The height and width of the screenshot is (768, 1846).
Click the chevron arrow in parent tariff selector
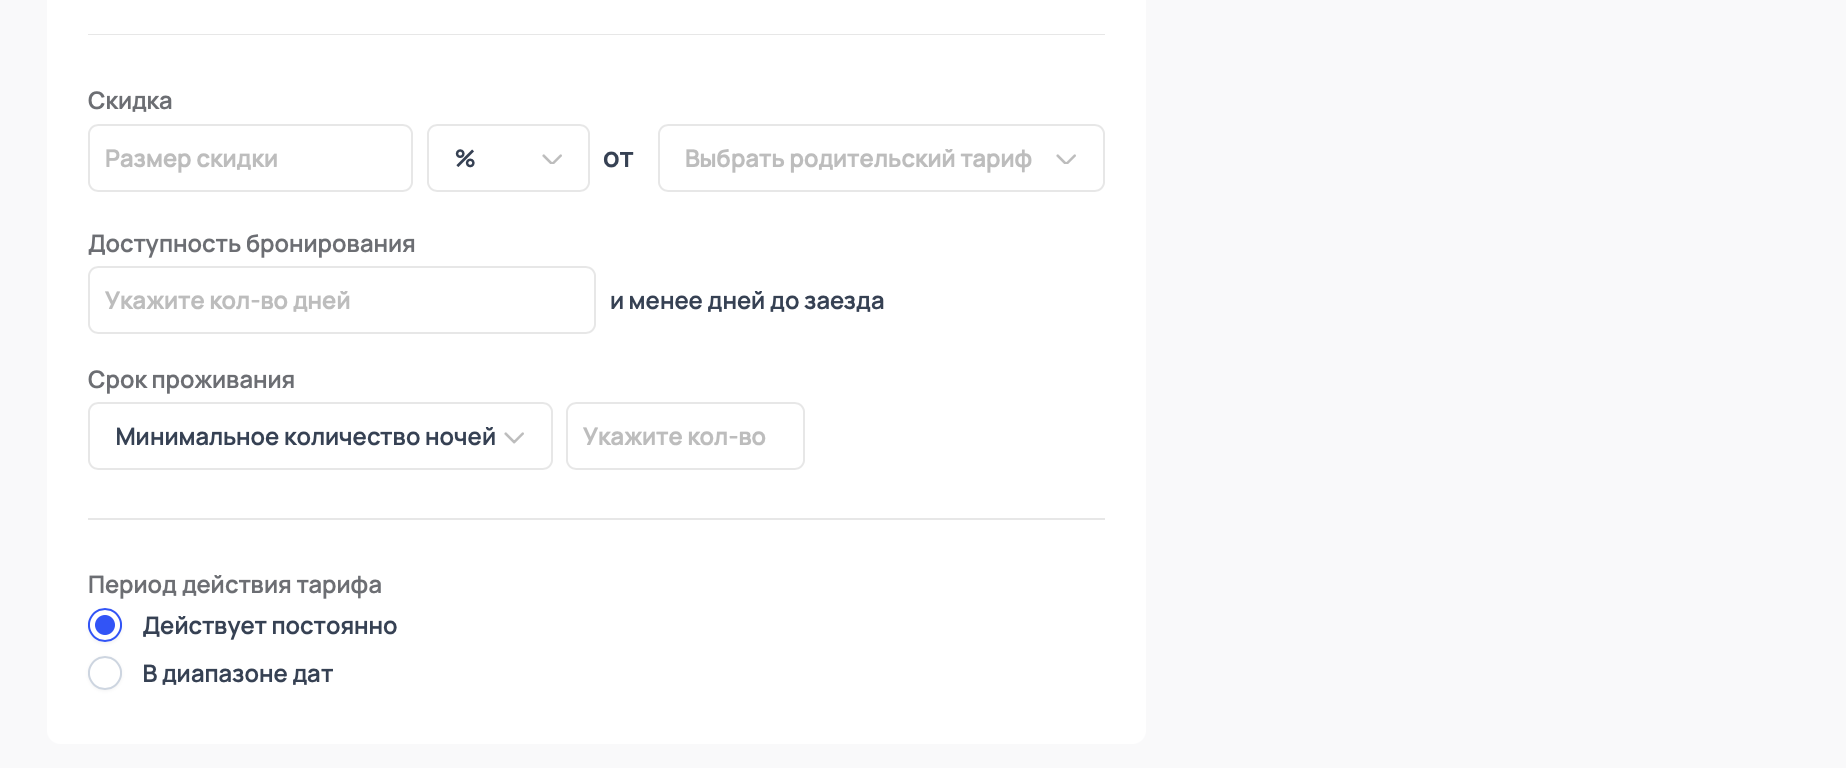pos(1066,159)
